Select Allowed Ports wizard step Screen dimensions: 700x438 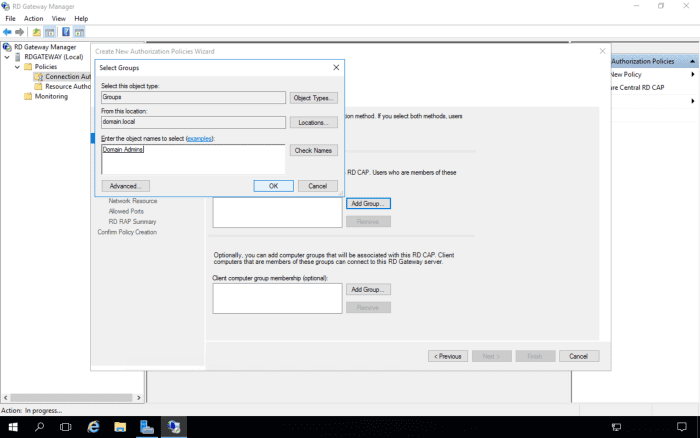(x=126, y=211)
